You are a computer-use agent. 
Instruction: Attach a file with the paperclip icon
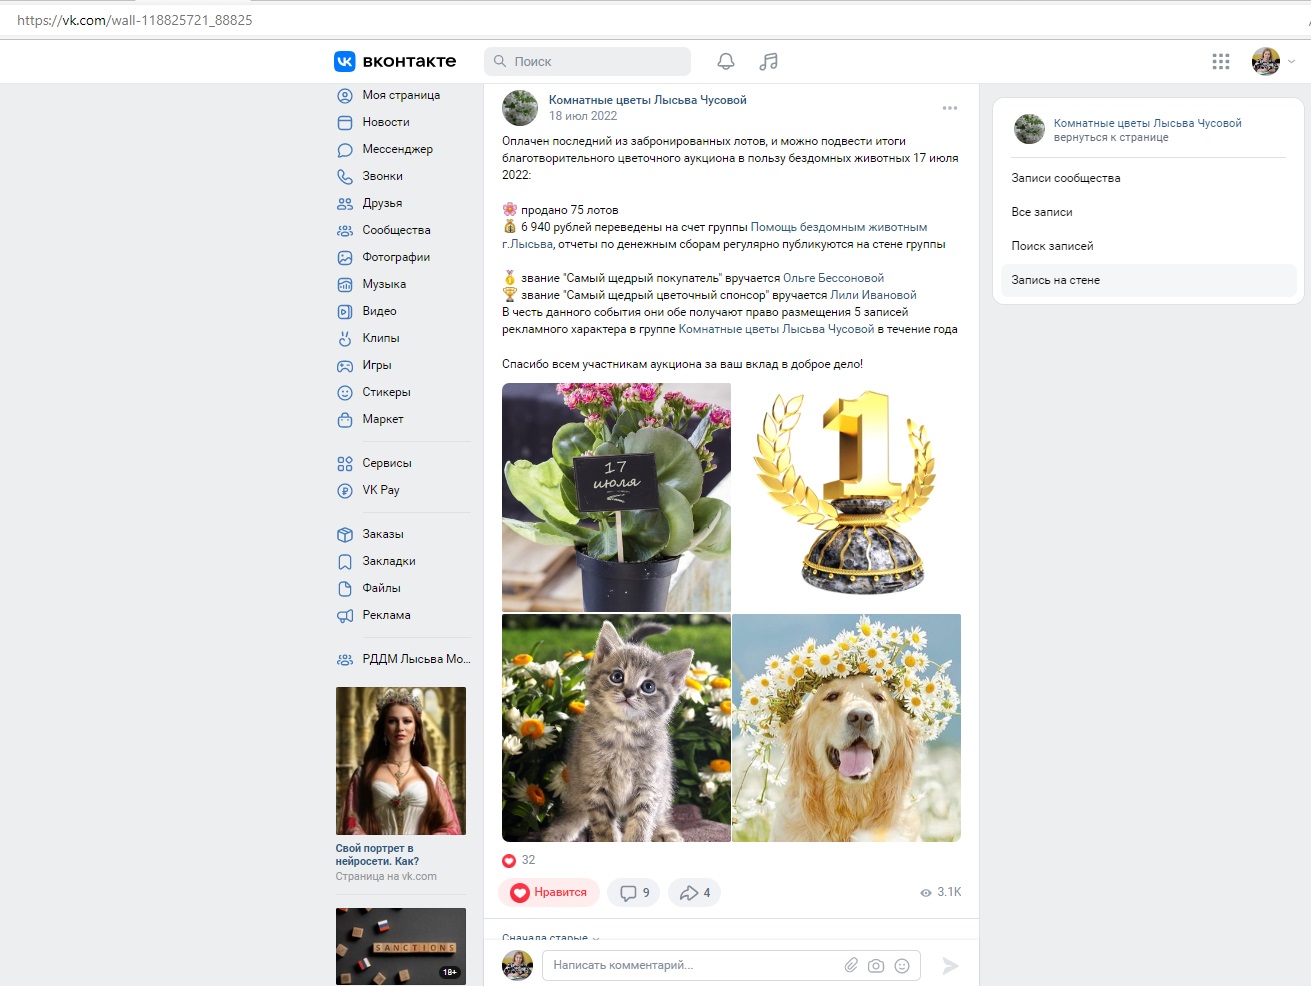[851, 965]
